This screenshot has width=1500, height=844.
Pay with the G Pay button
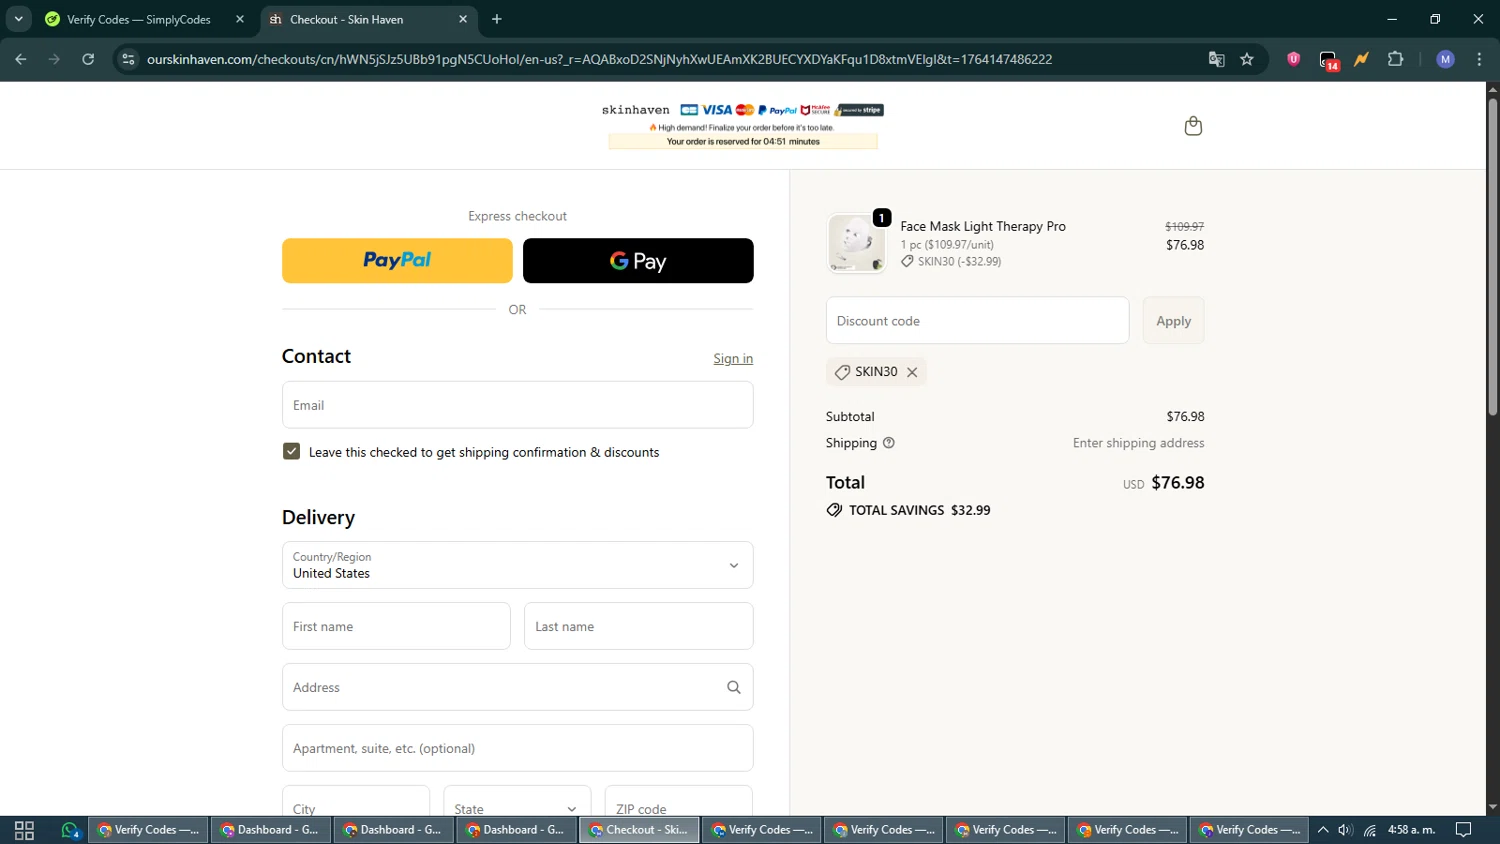[x=638, y=260]
